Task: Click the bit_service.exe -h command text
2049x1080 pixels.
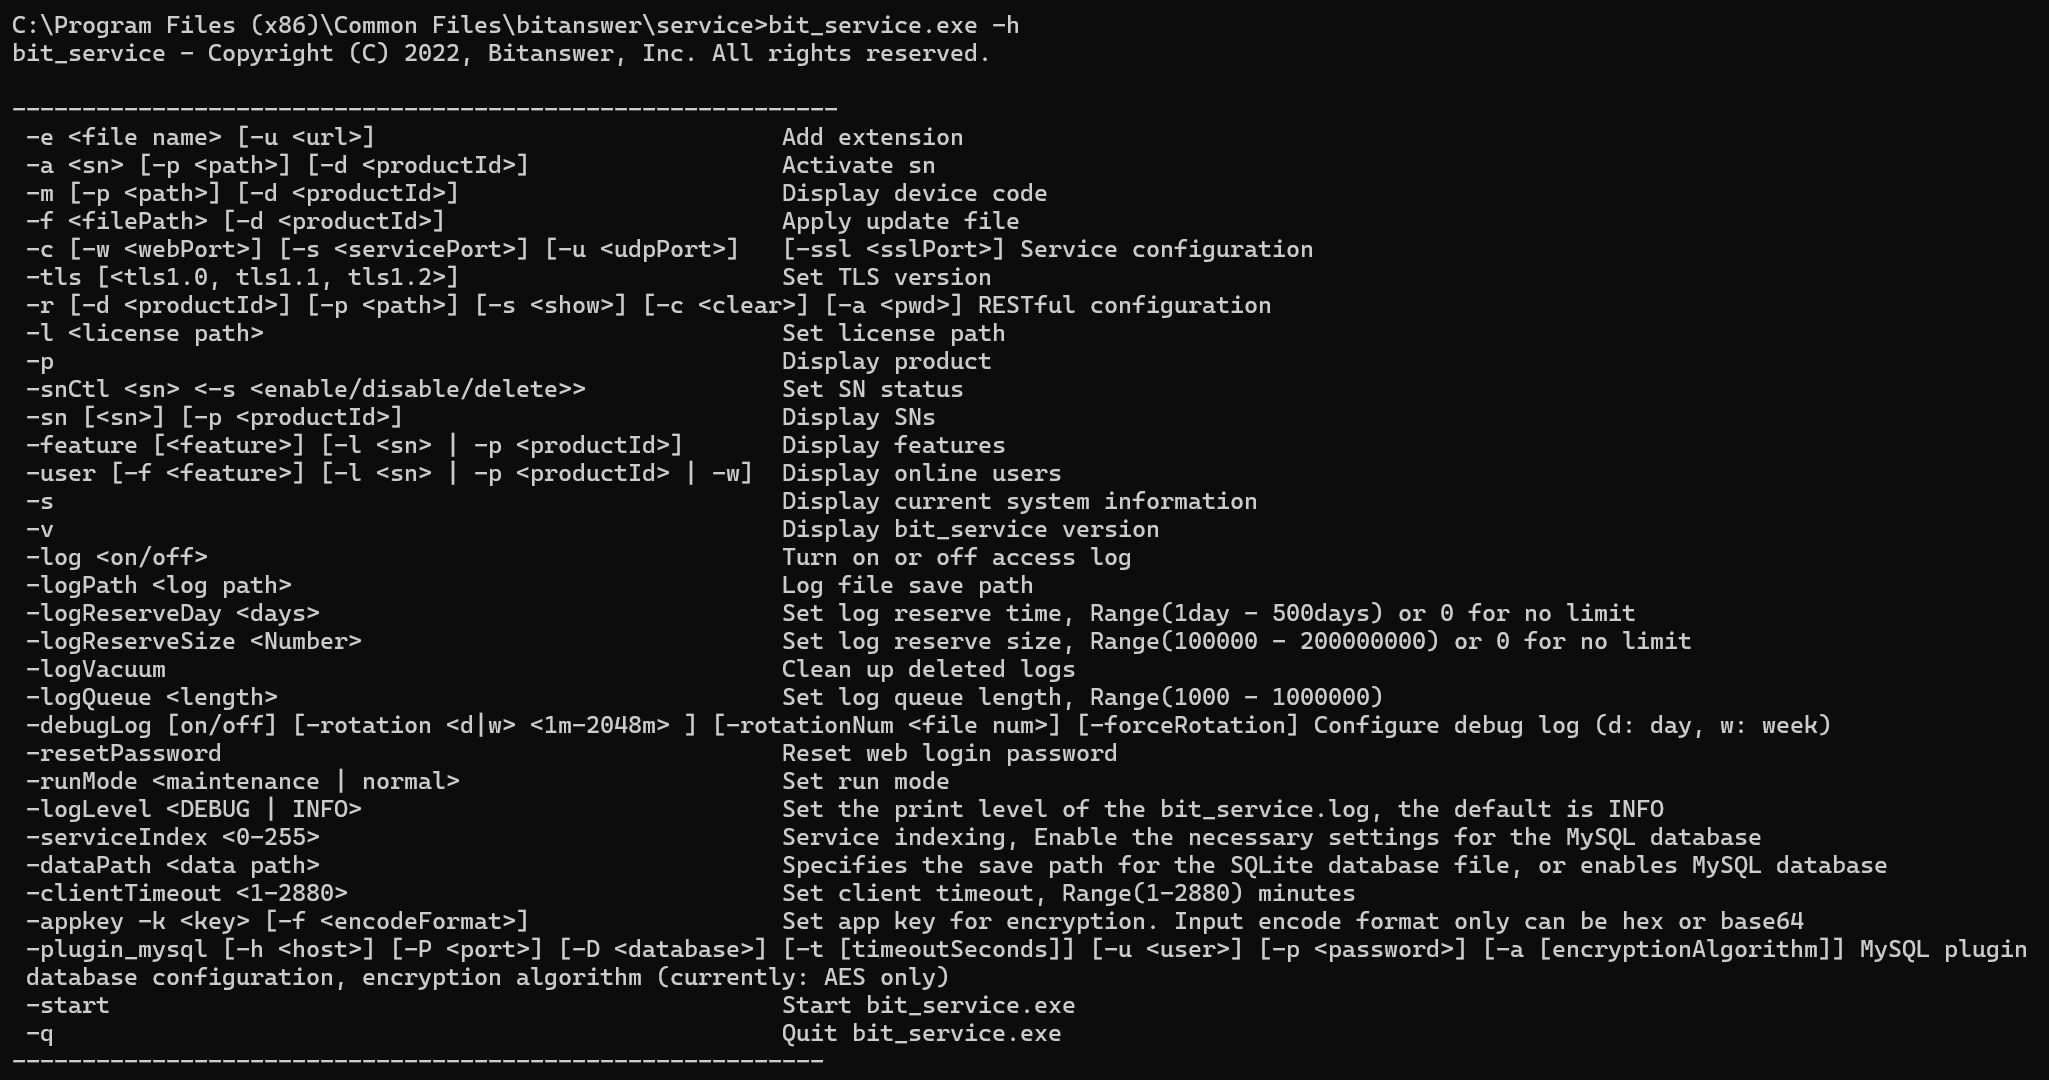Action: pos(893,25)
